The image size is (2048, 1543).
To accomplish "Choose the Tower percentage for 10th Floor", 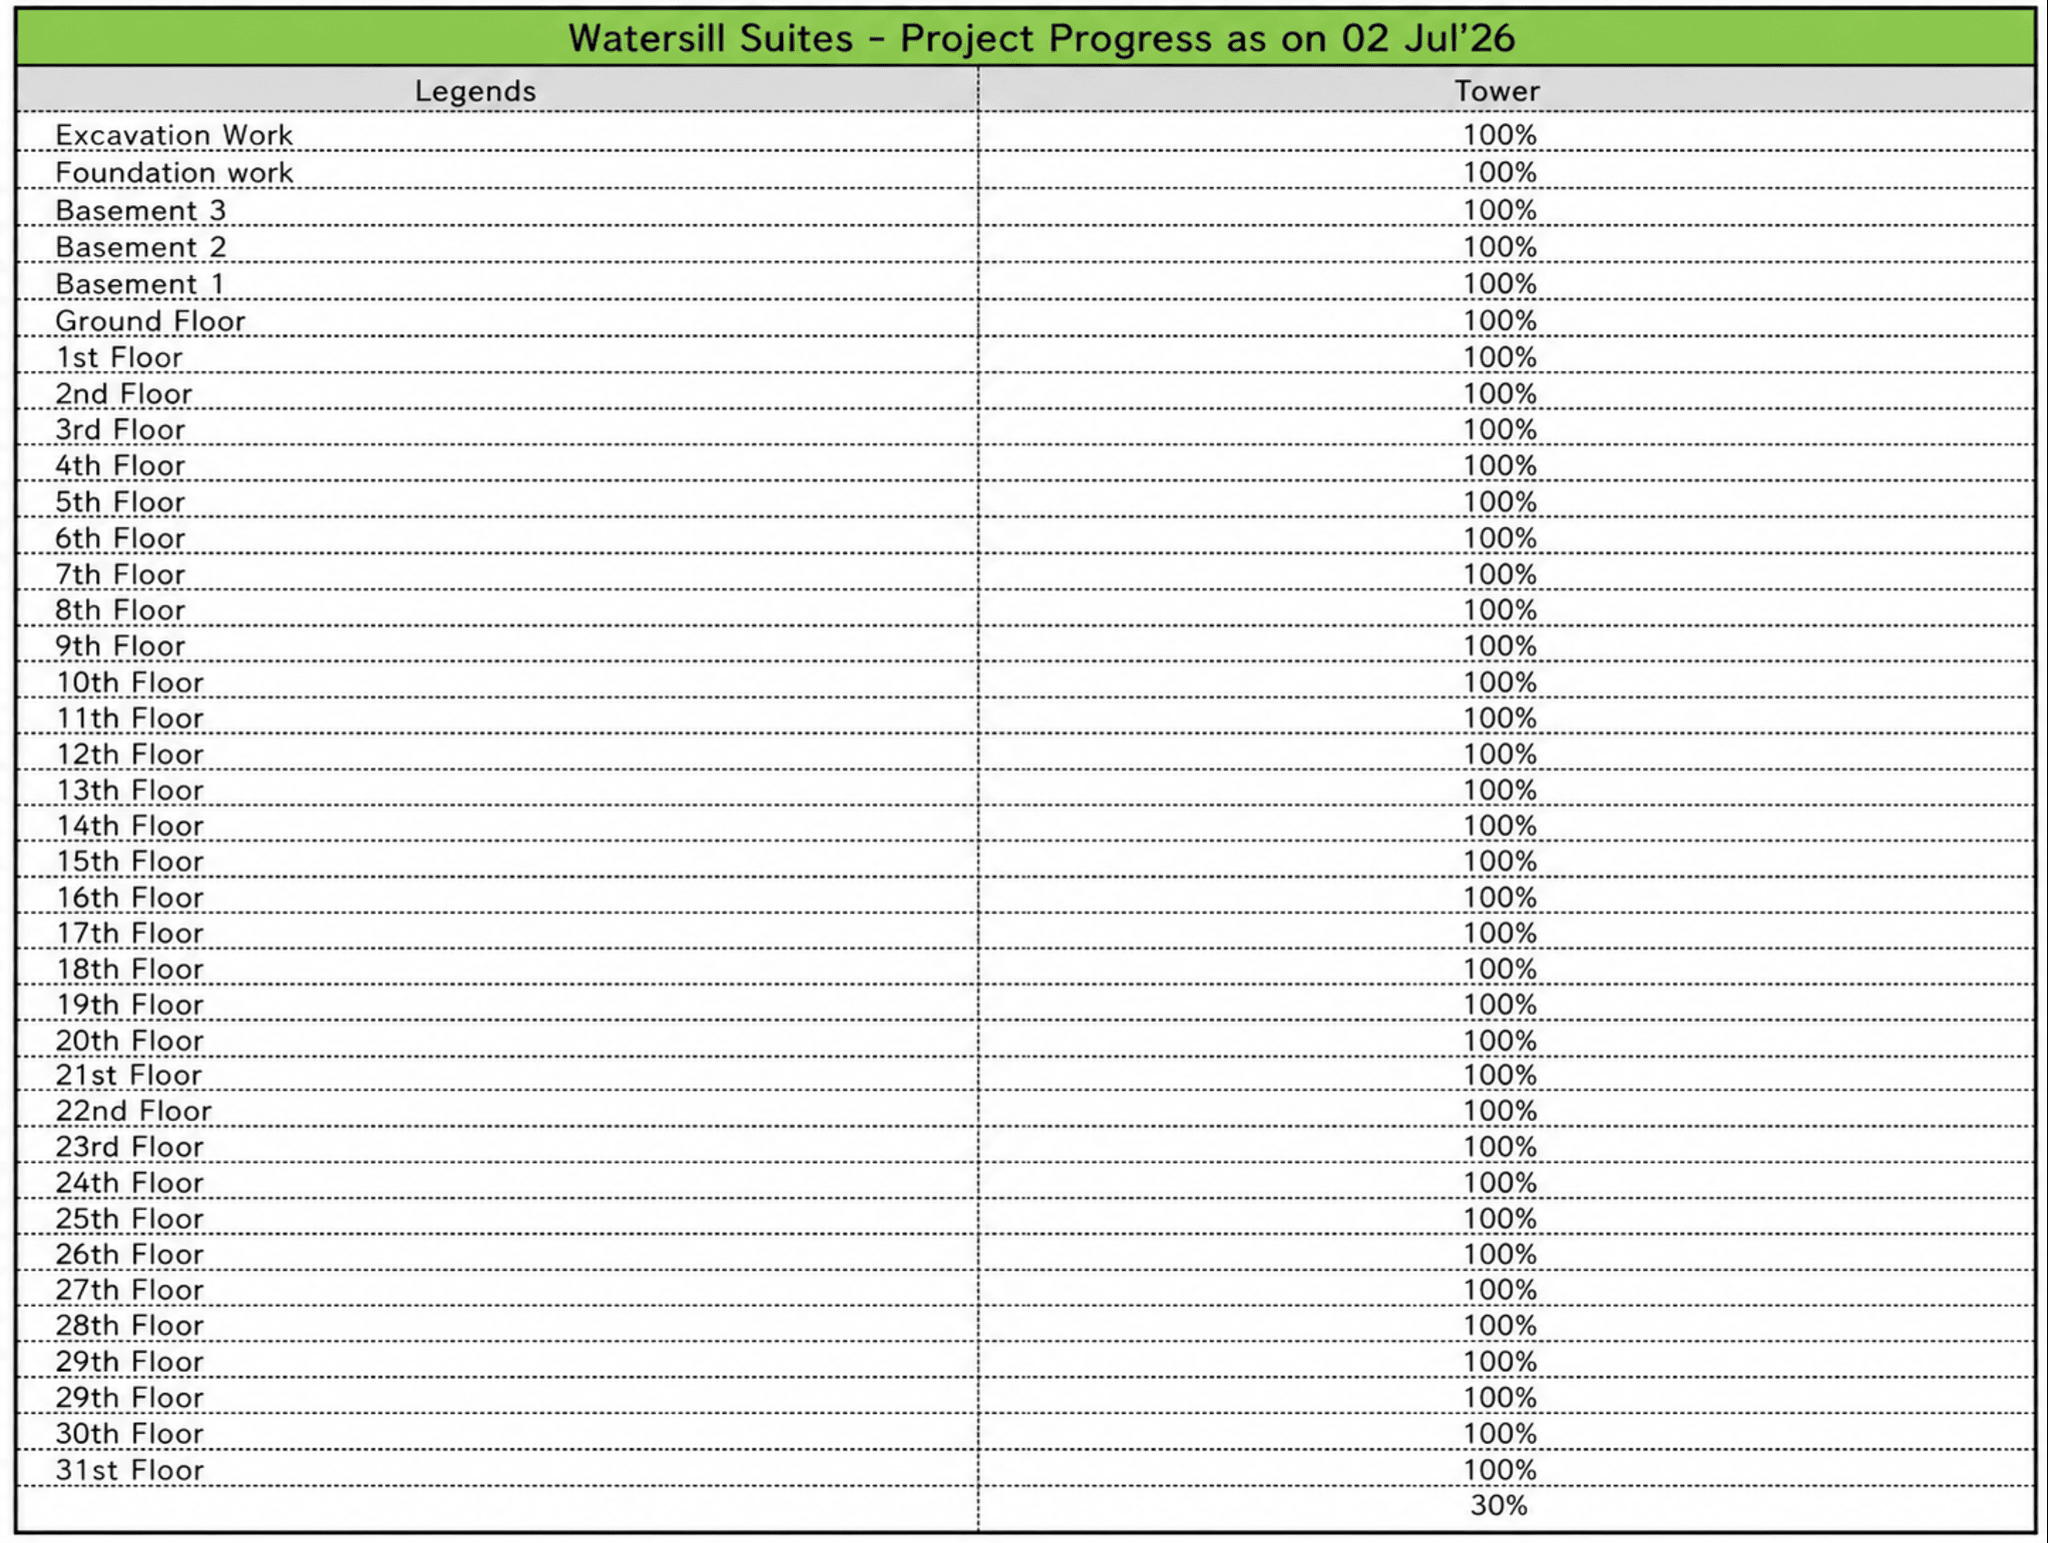I will 1500,682.
